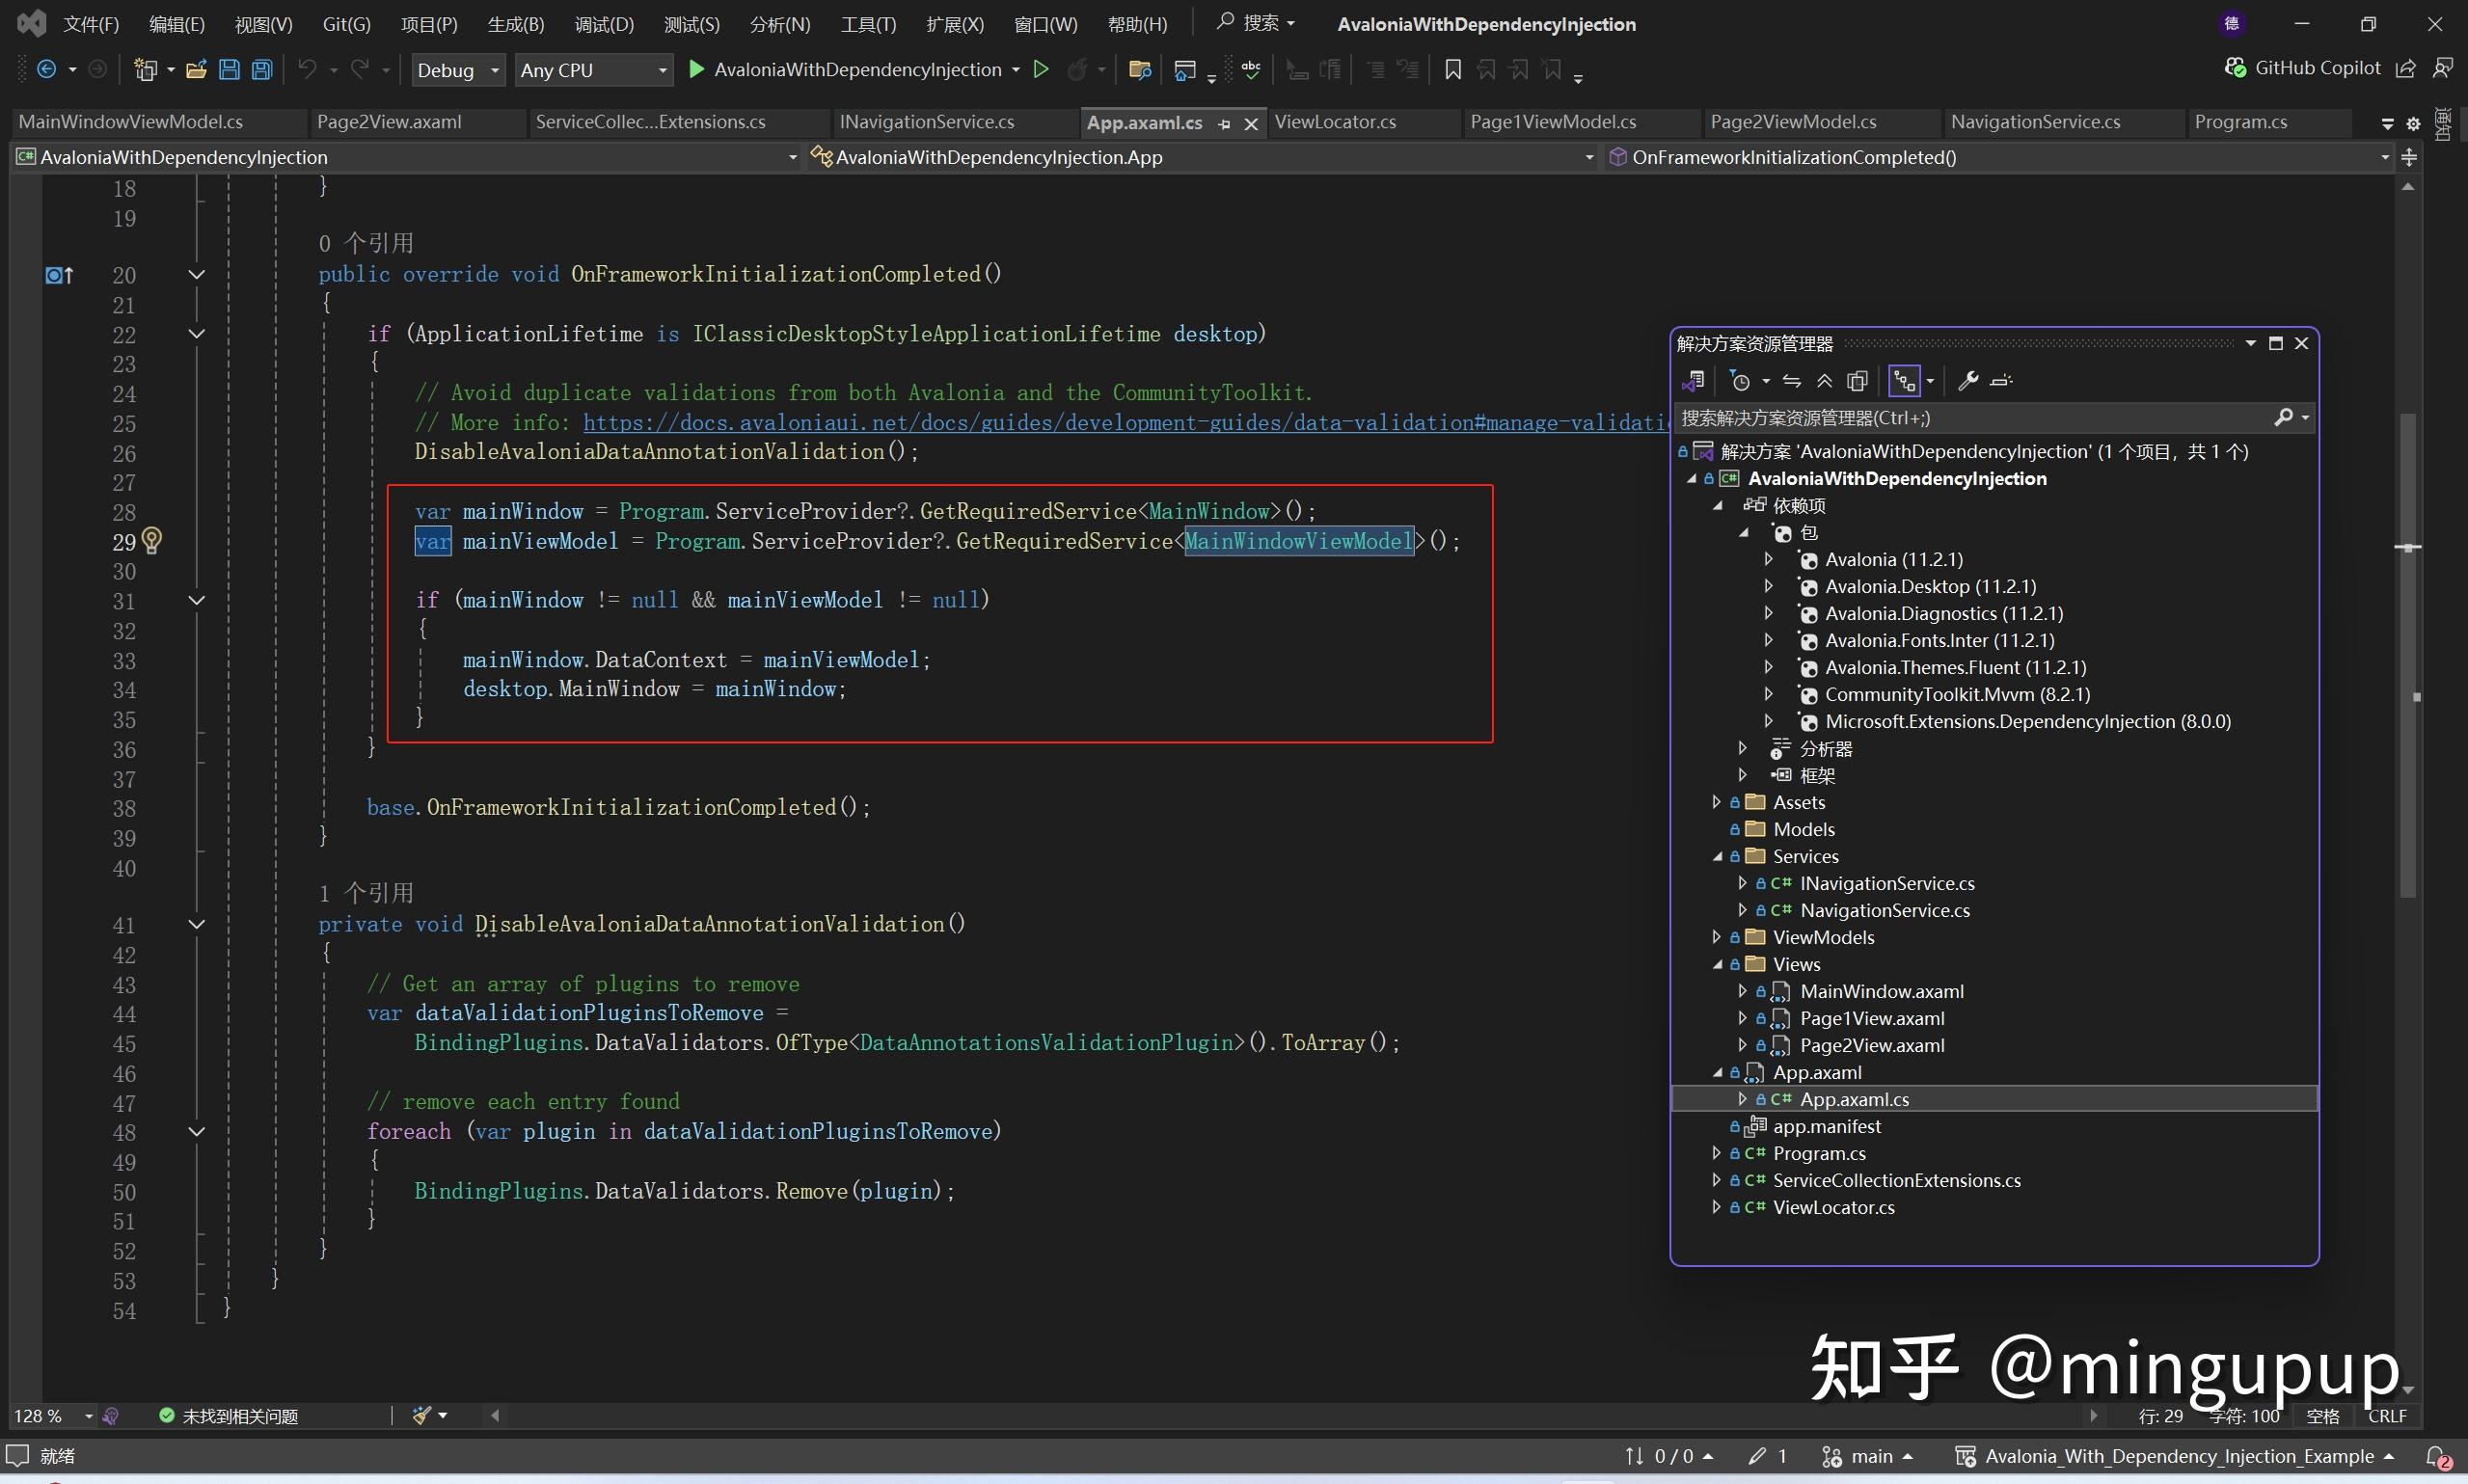Click the main branch status bar button
The width and height of the screenshot is (2468, 1484).
coord(1868,1456)
